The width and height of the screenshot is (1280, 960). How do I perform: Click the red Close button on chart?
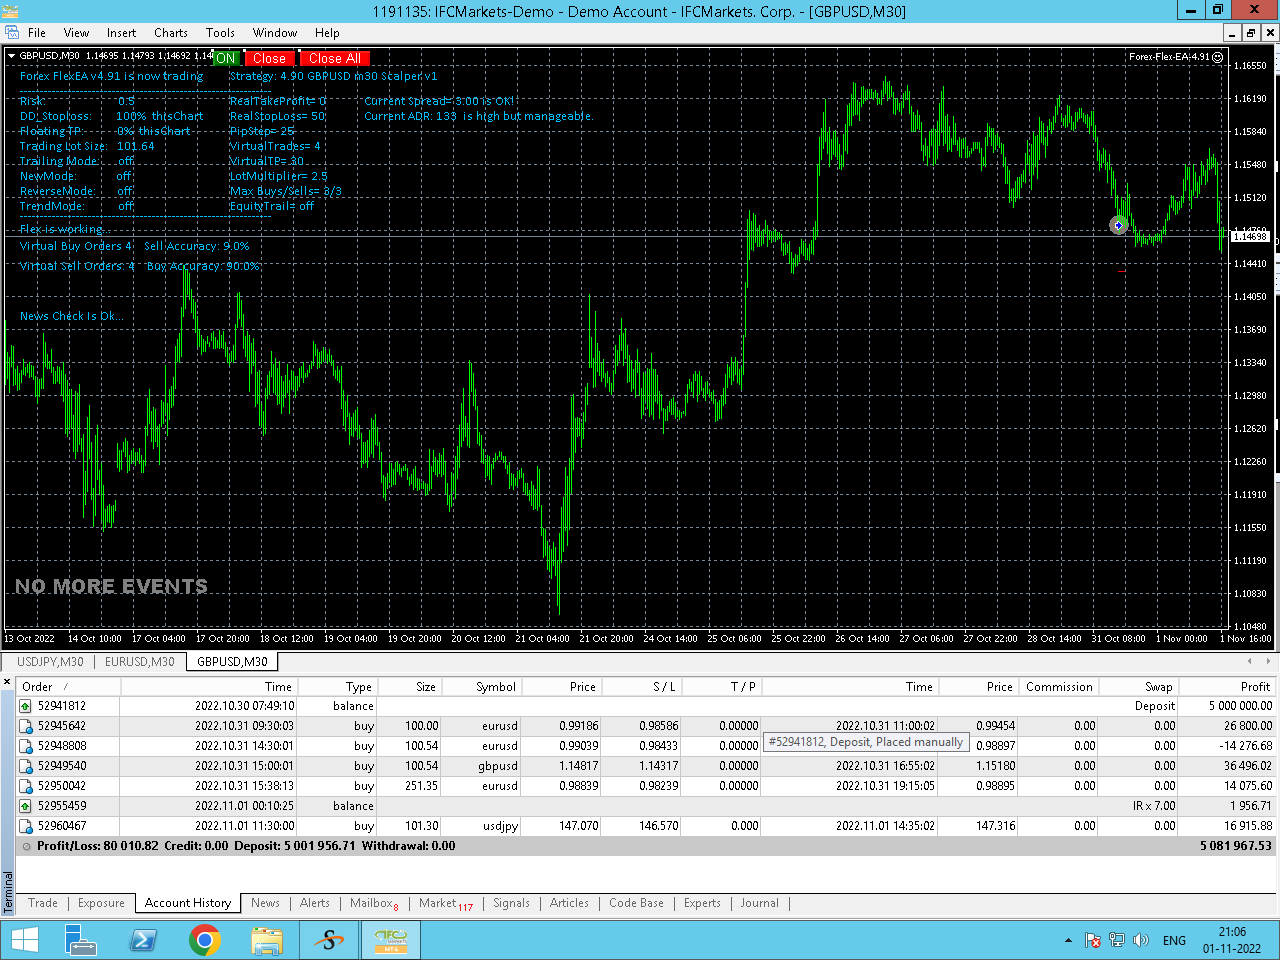click(269, 58)
